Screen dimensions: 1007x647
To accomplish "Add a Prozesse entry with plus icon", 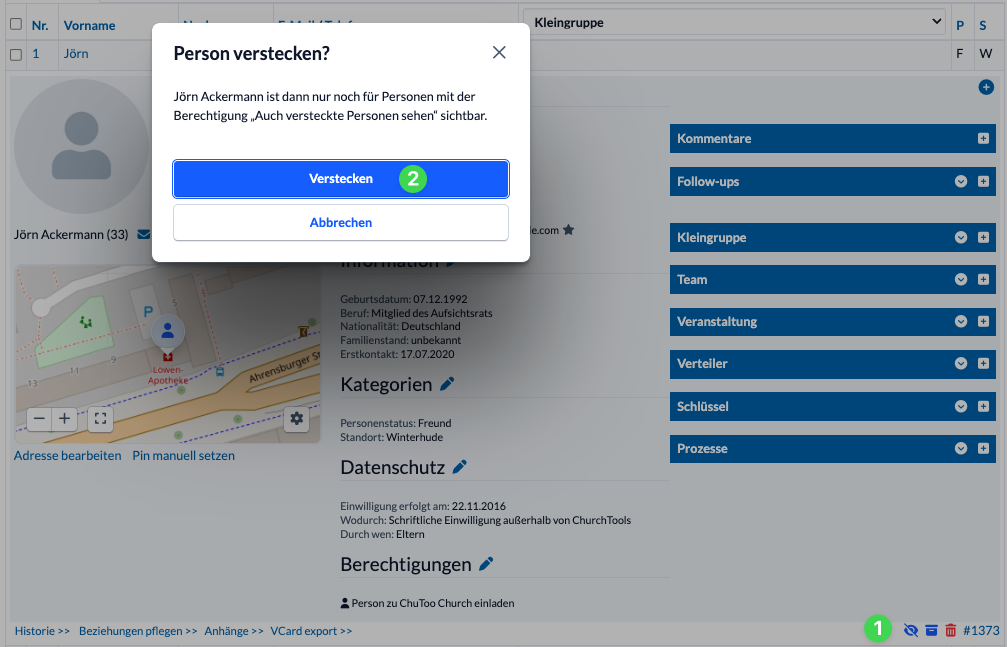I will (983, 448).
